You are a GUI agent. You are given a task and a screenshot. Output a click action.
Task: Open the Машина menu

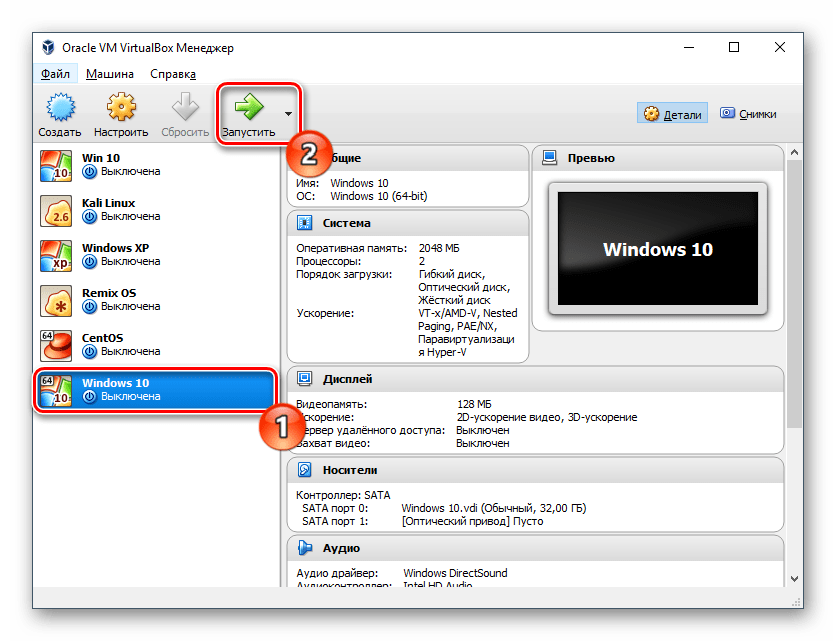click(x=109, y=73)
